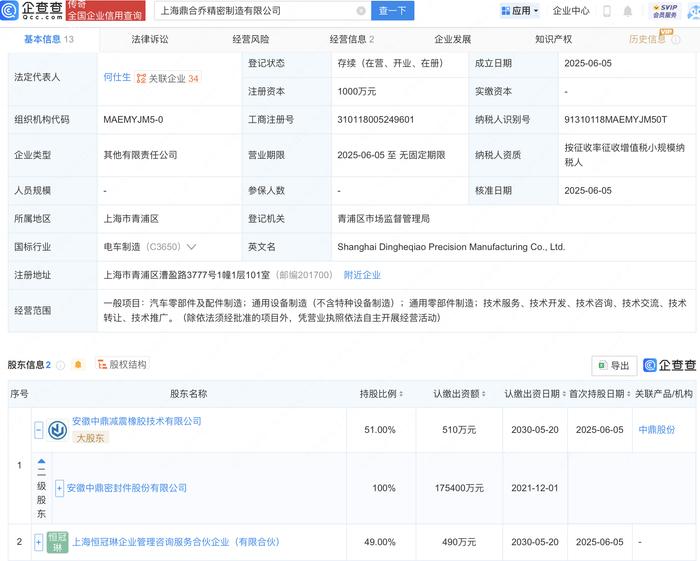Click 大股东 tag
The image size is (700, 561).
click(90, 438)
